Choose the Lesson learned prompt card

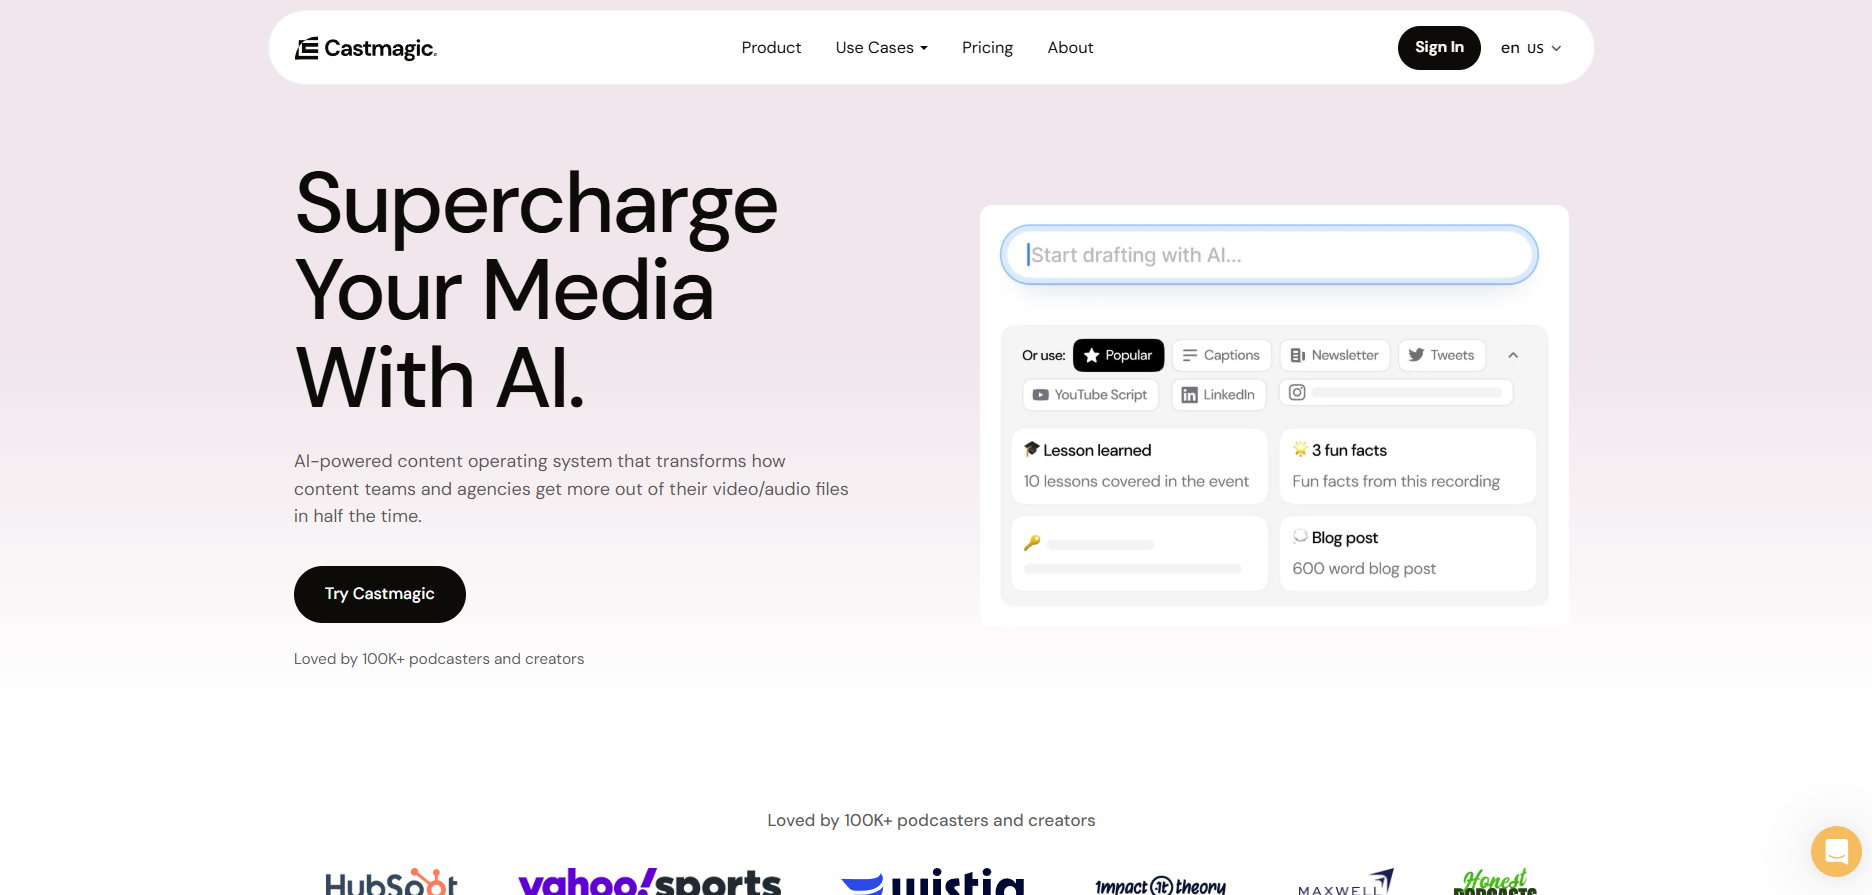tap(1139, 466)
